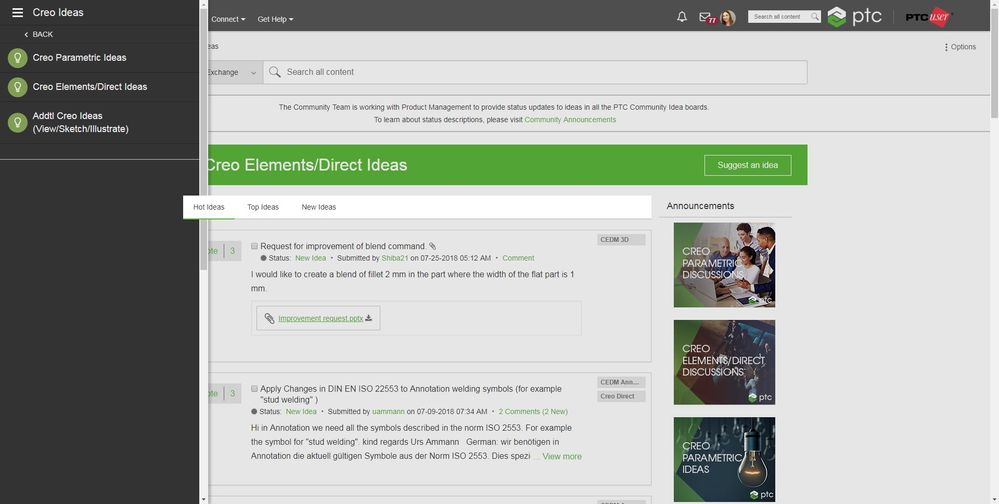Switch to the Hot Ideas tab
999x504 pixels.
coord(209,207)
